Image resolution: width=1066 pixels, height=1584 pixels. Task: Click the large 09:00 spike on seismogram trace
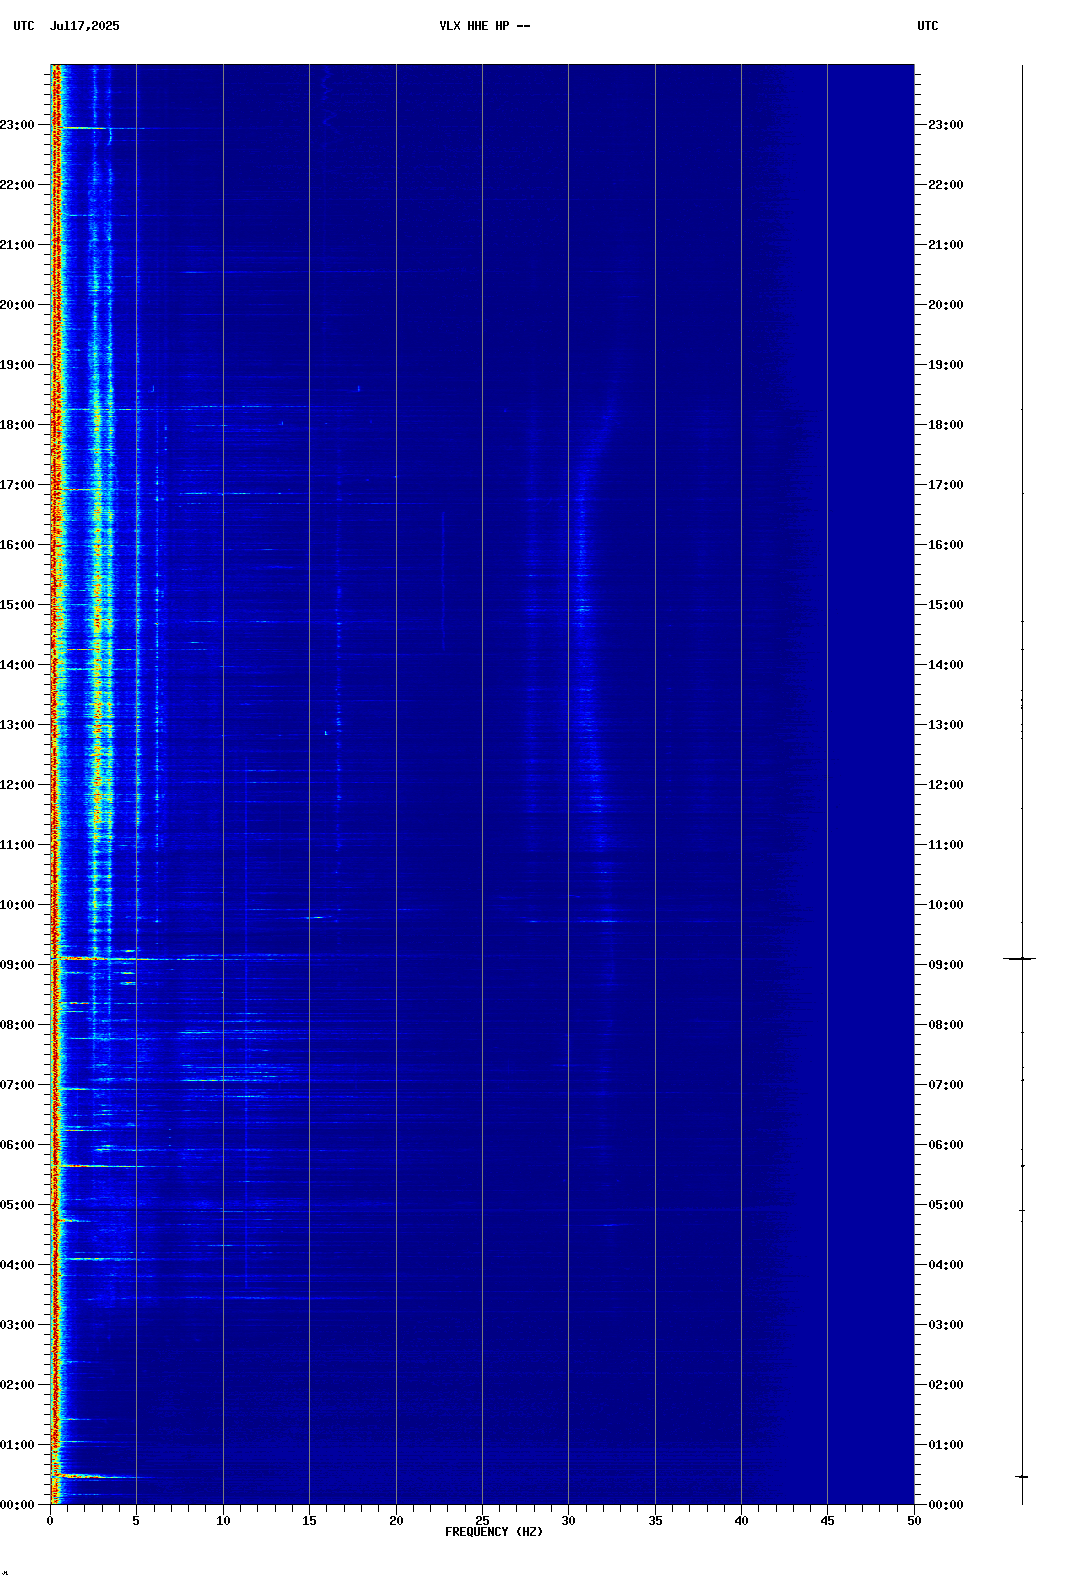pos(1020,959)
